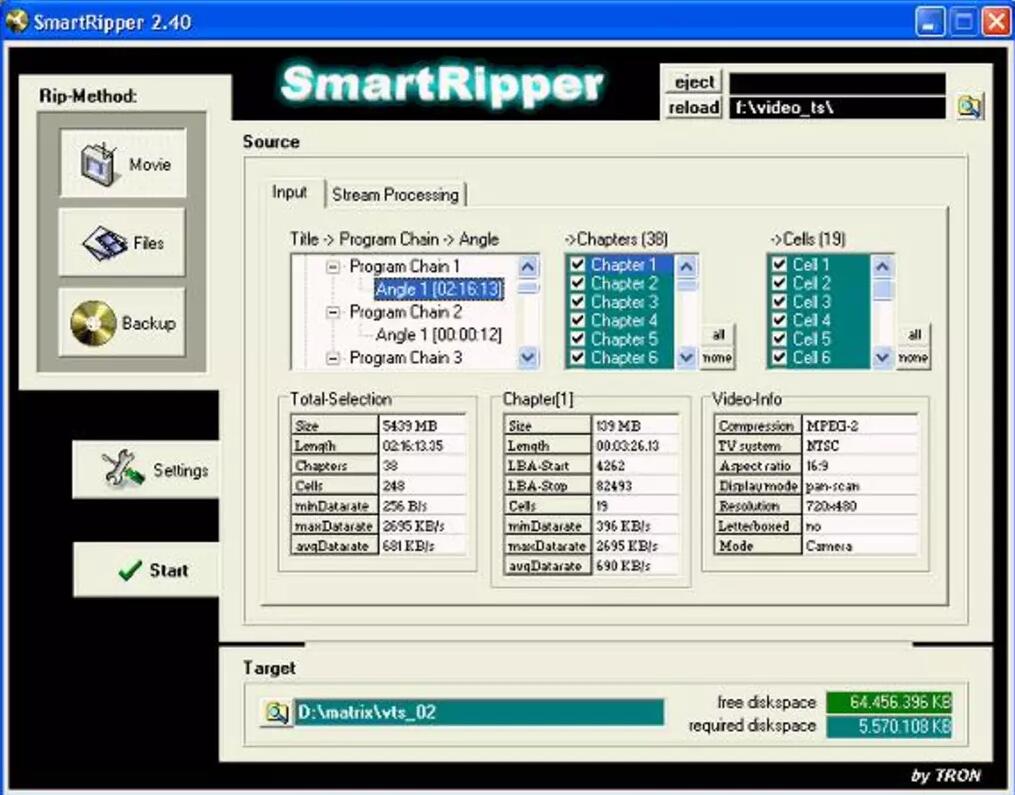The width and height of the screenshot is (1015, 795).
Task: Click the required diskspace value 5.570.108 KB
Action: pyautogui.click(x=889, y=726)
